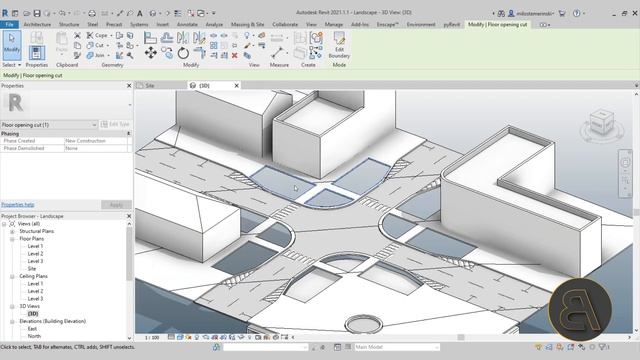Select the Offset tool

click(x=167, y=38)
